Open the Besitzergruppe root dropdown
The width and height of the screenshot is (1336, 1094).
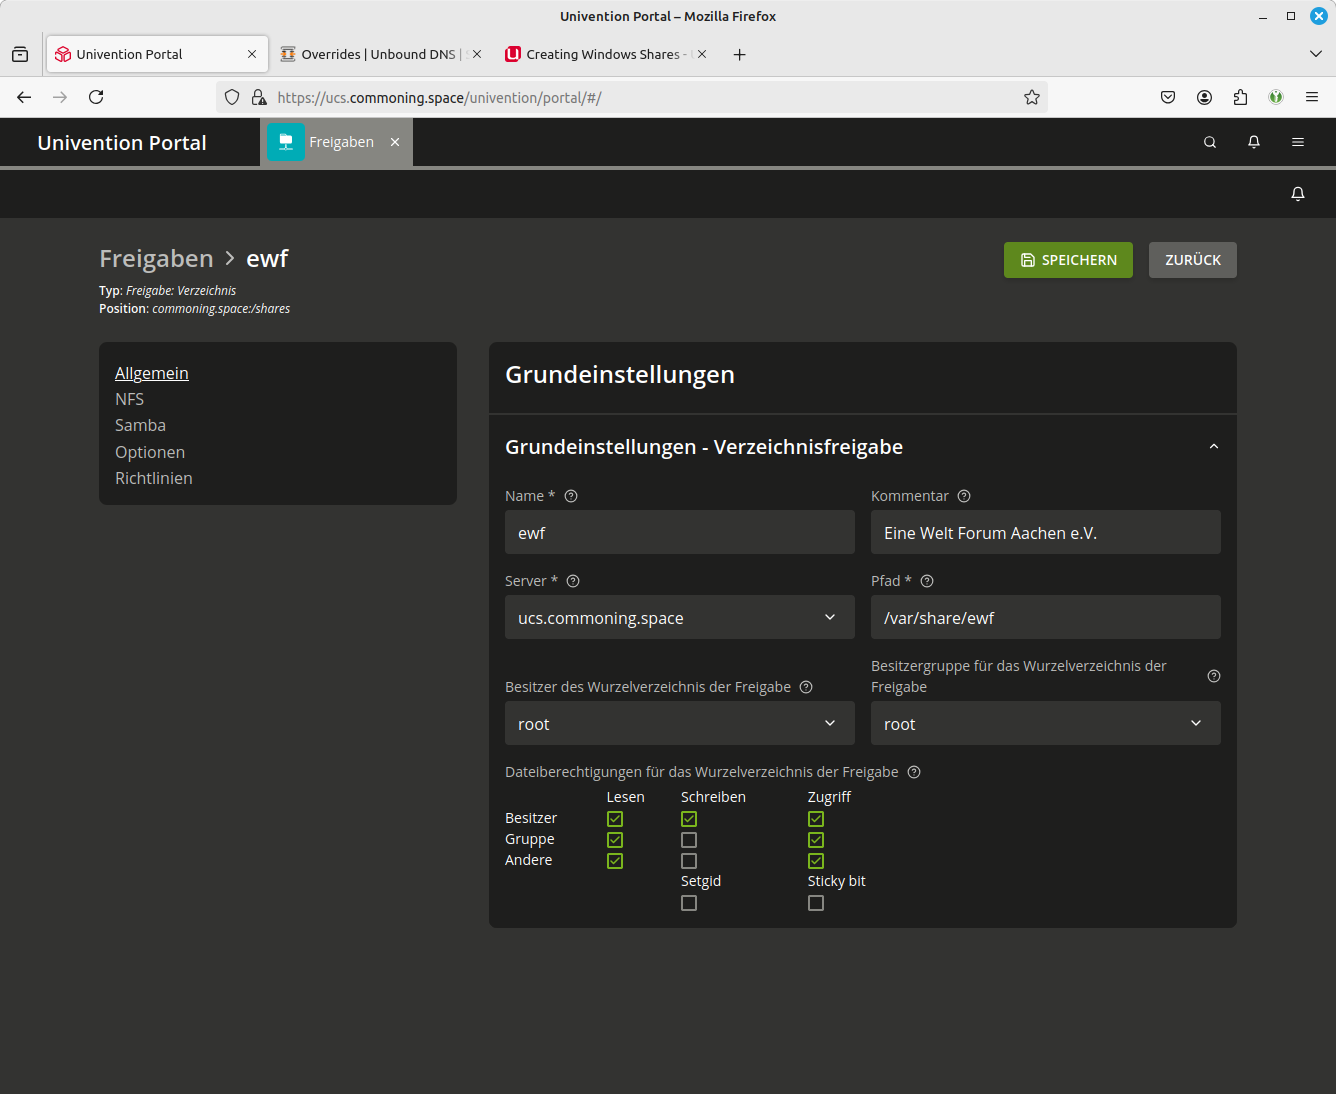point(1046,723)
